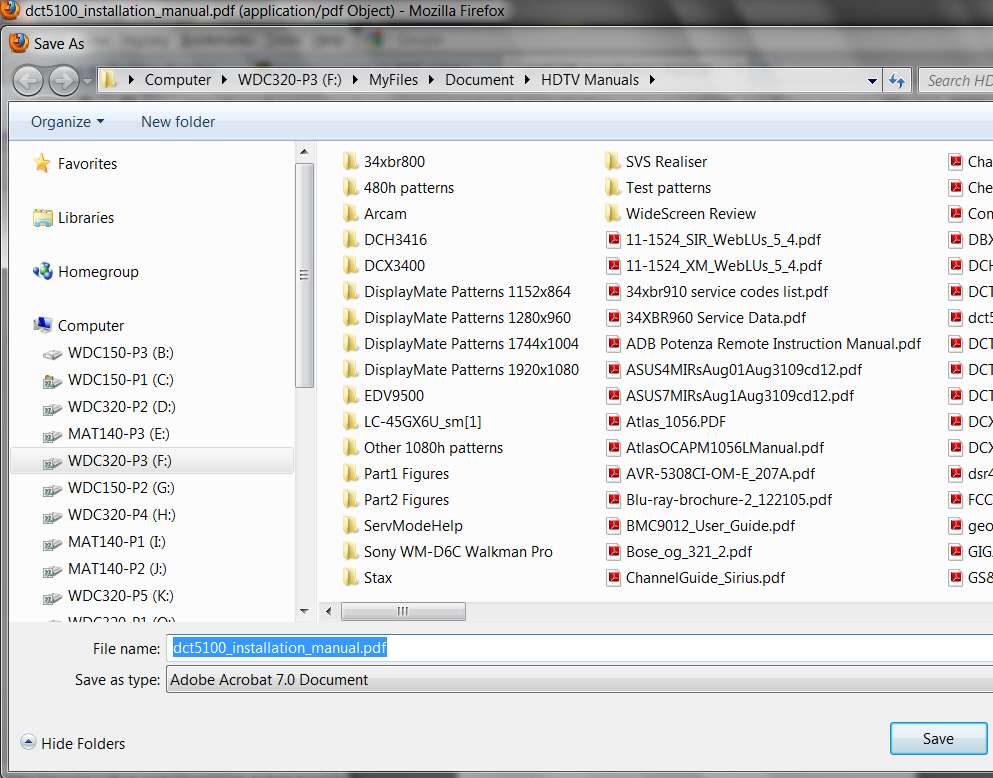This screenshot has width=993, height=778.
Task: Select the SVS Realiser folder icon
Action: coord(612,161)
